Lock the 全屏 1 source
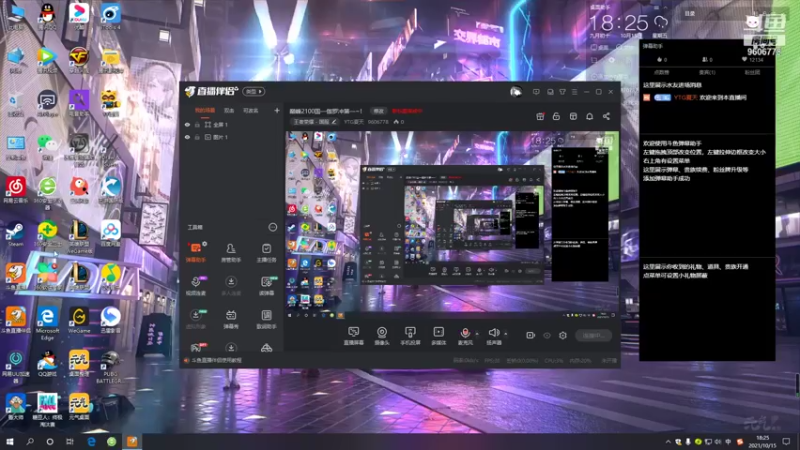The width and height of the screenshot is (800, 450). click(197, 124)
